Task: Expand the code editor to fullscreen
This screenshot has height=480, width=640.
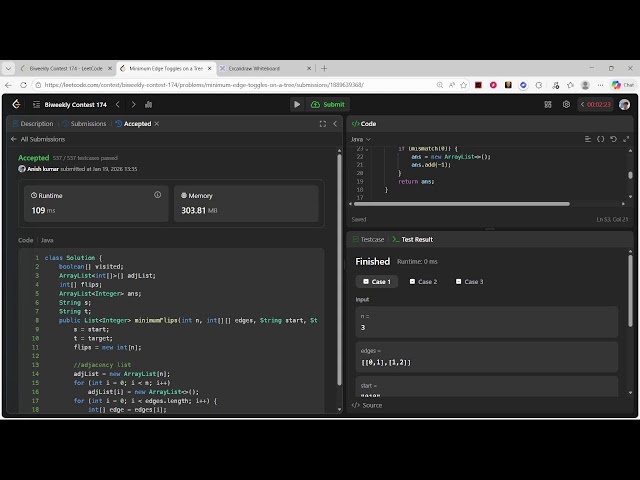Action: tap(626, 139)
